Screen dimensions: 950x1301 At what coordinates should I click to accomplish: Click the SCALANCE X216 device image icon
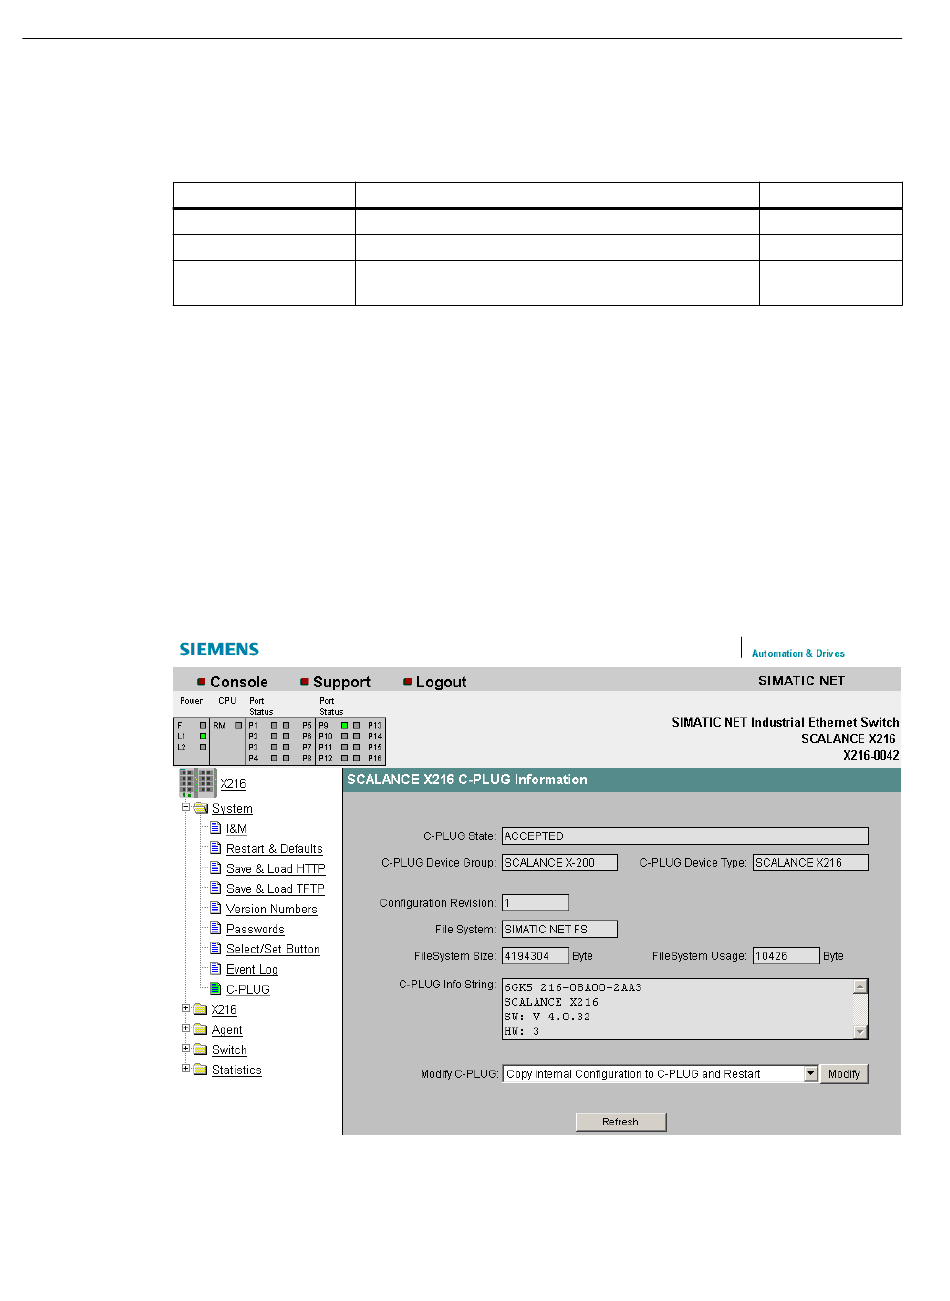point(198,782)
